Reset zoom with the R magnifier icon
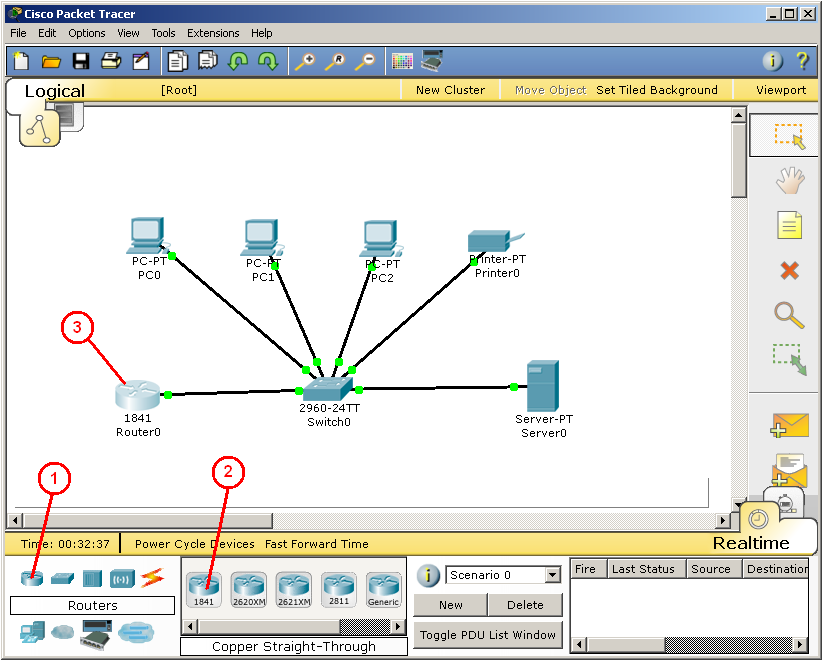The height and width of the screenshot is (662, 824). click(x=335, y=61)
